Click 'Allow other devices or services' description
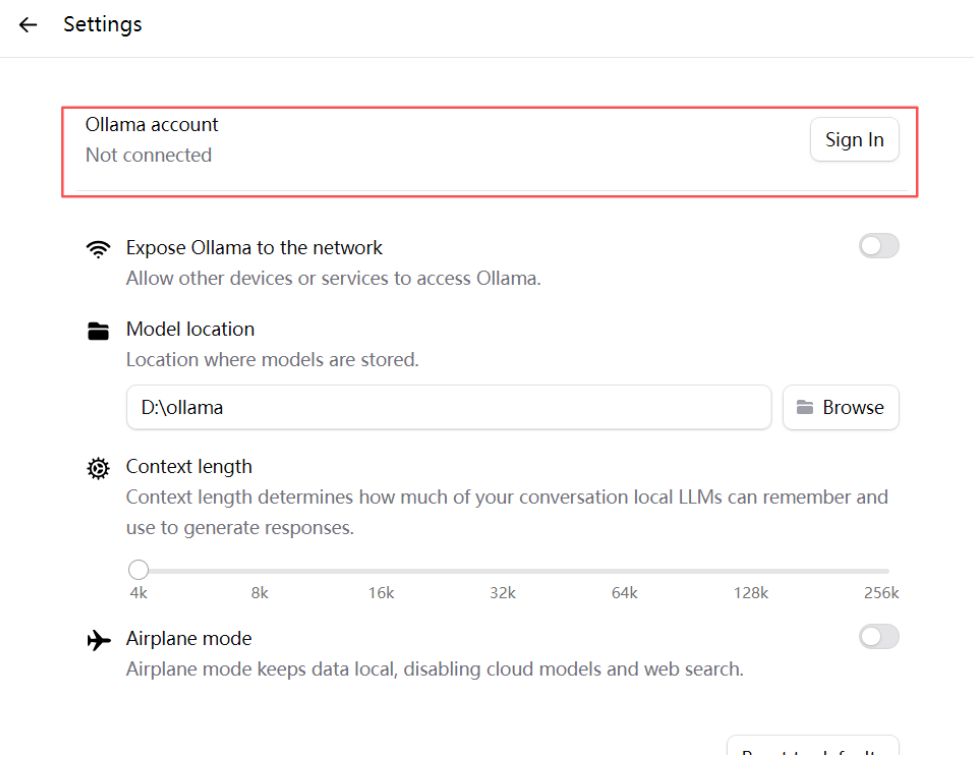 (334, 278)
